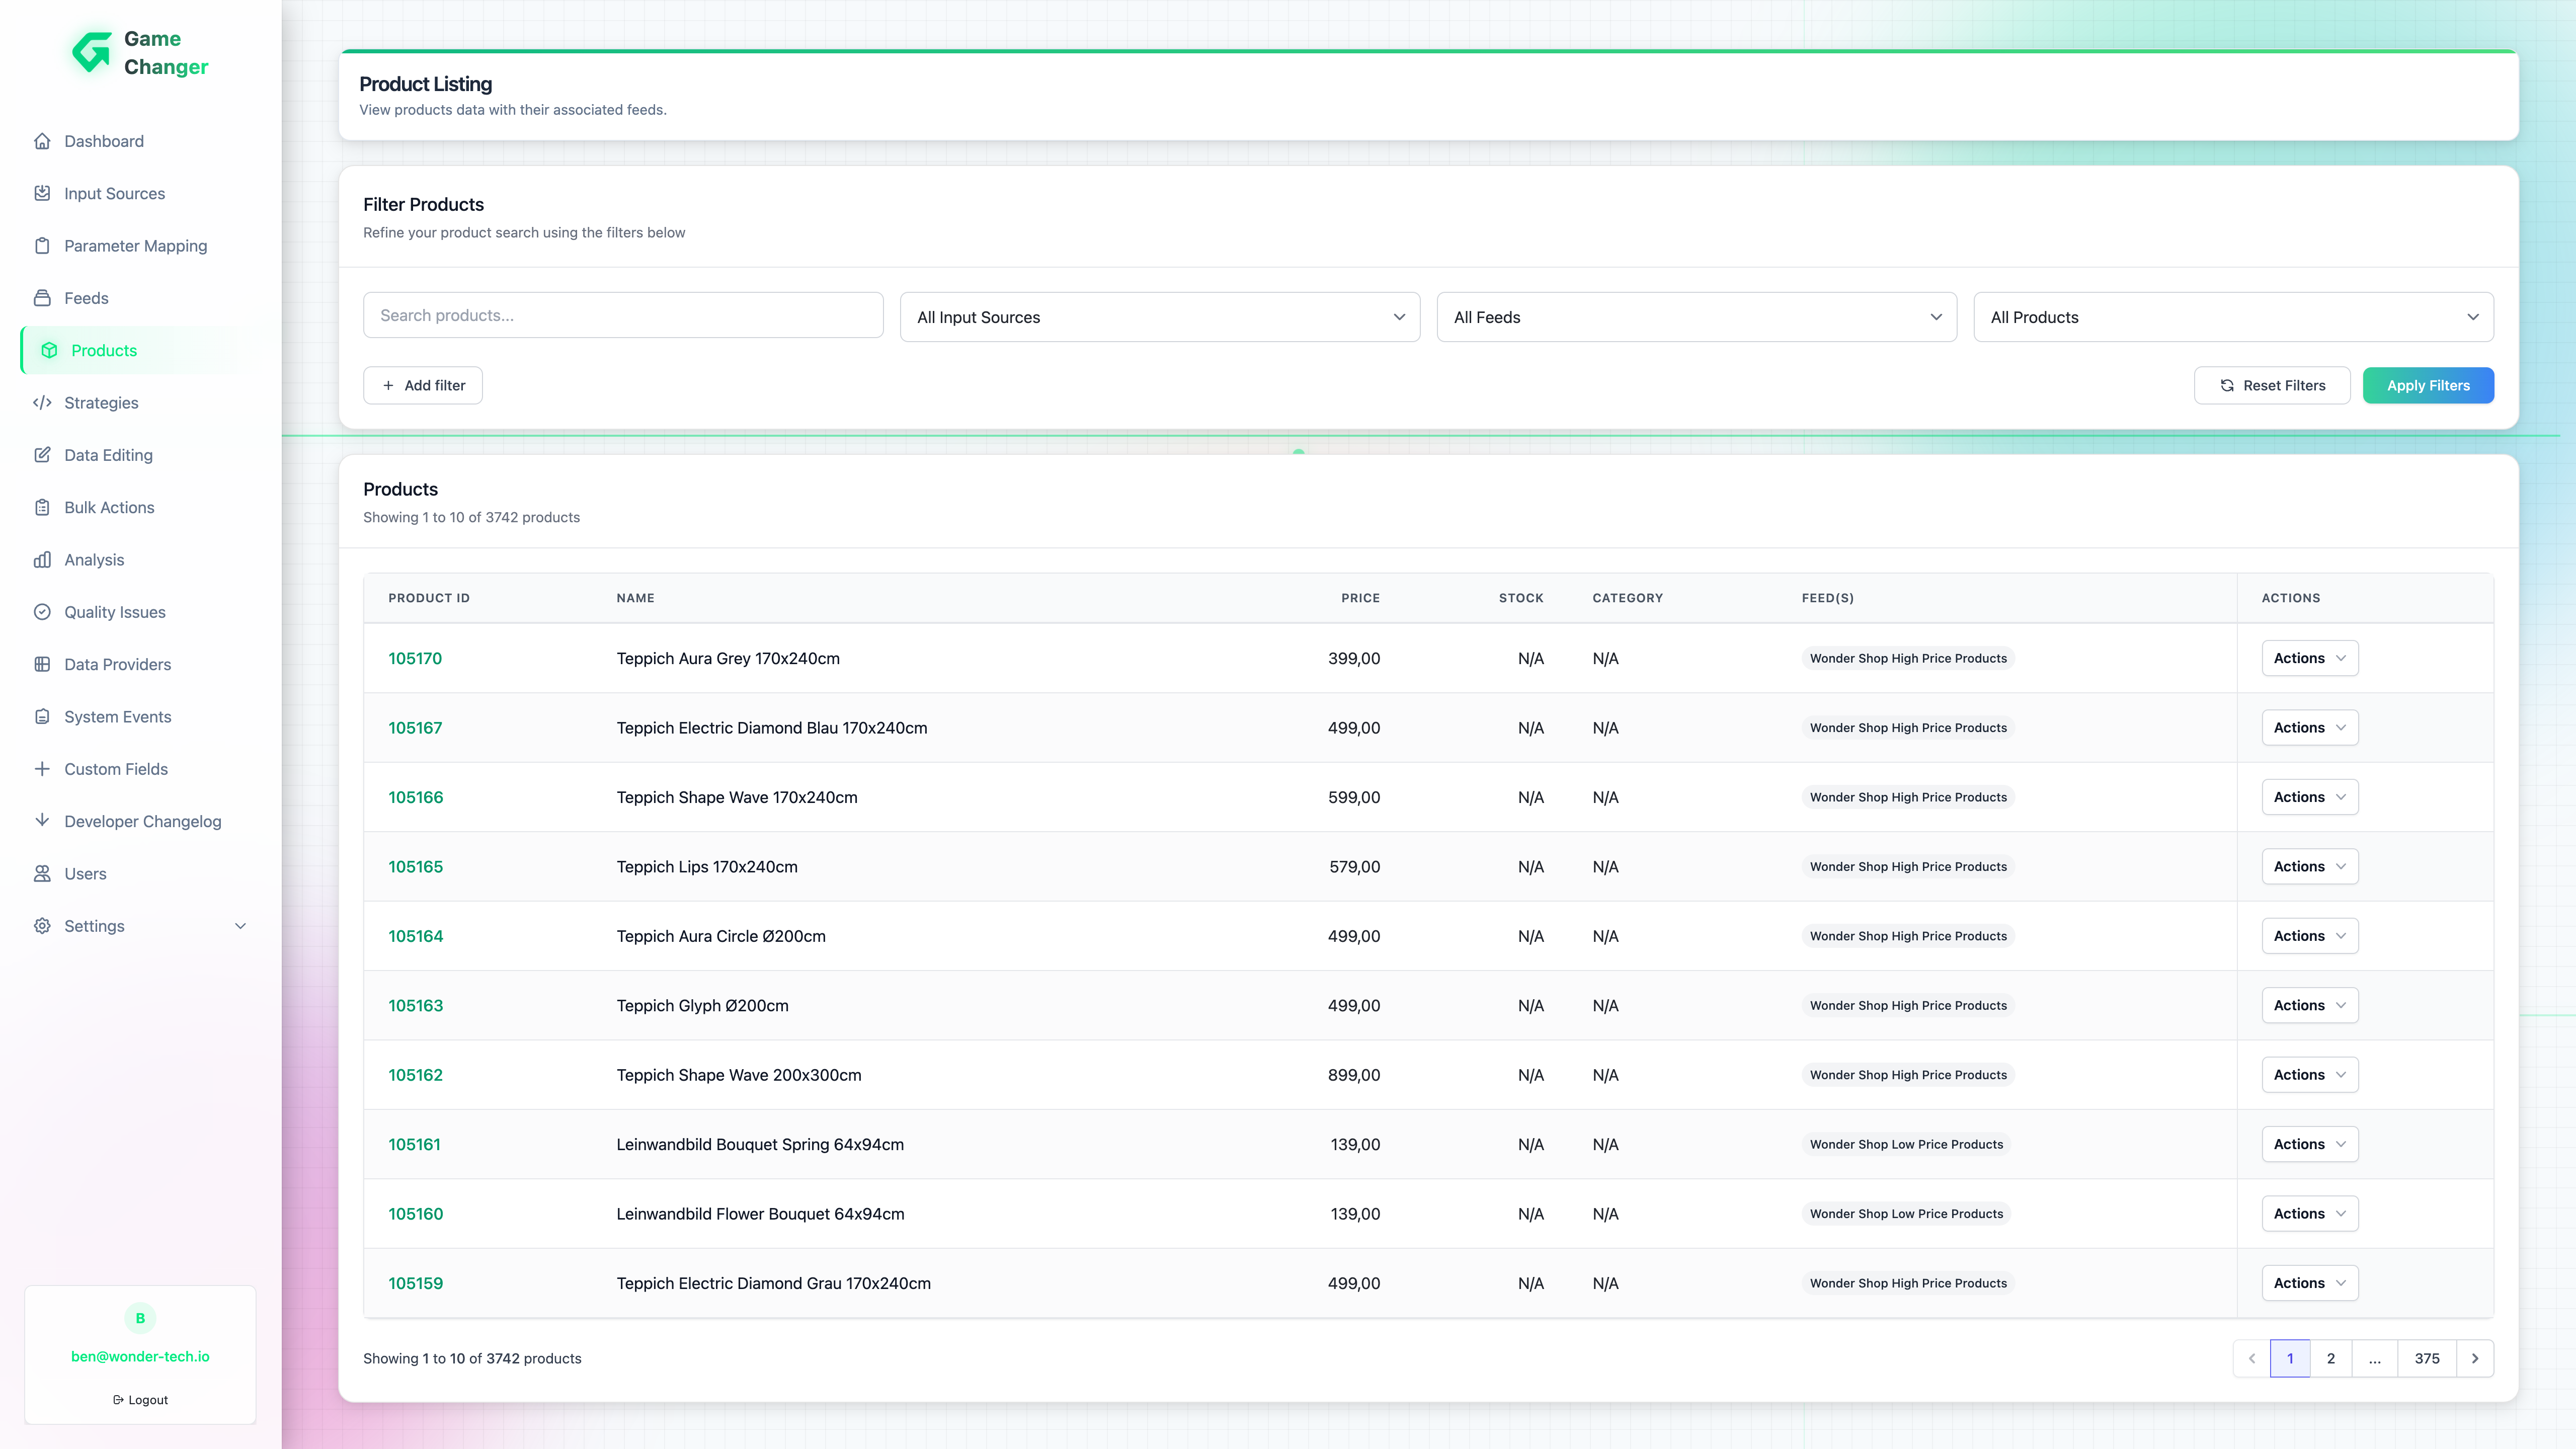The image size is (2576, 1449).
Task: Click the Parameter Mapping clipboard icon
Action: pos(42,246)
